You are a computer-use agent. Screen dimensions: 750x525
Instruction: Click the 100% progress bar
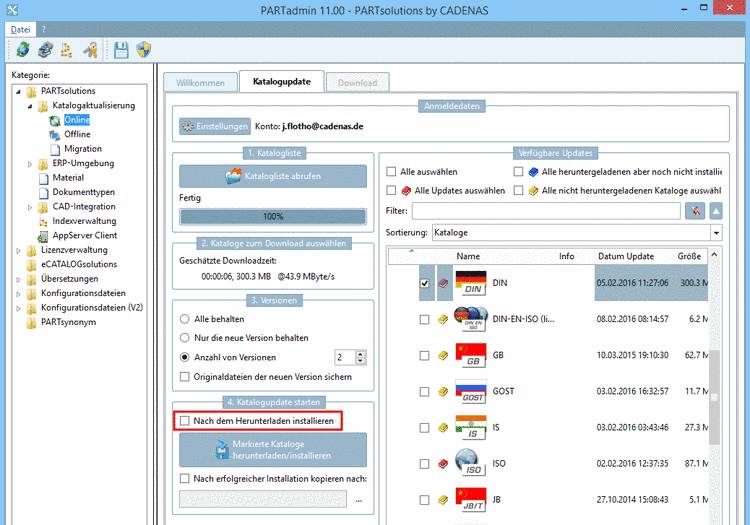pyautogui.click(x=273, y=217)
